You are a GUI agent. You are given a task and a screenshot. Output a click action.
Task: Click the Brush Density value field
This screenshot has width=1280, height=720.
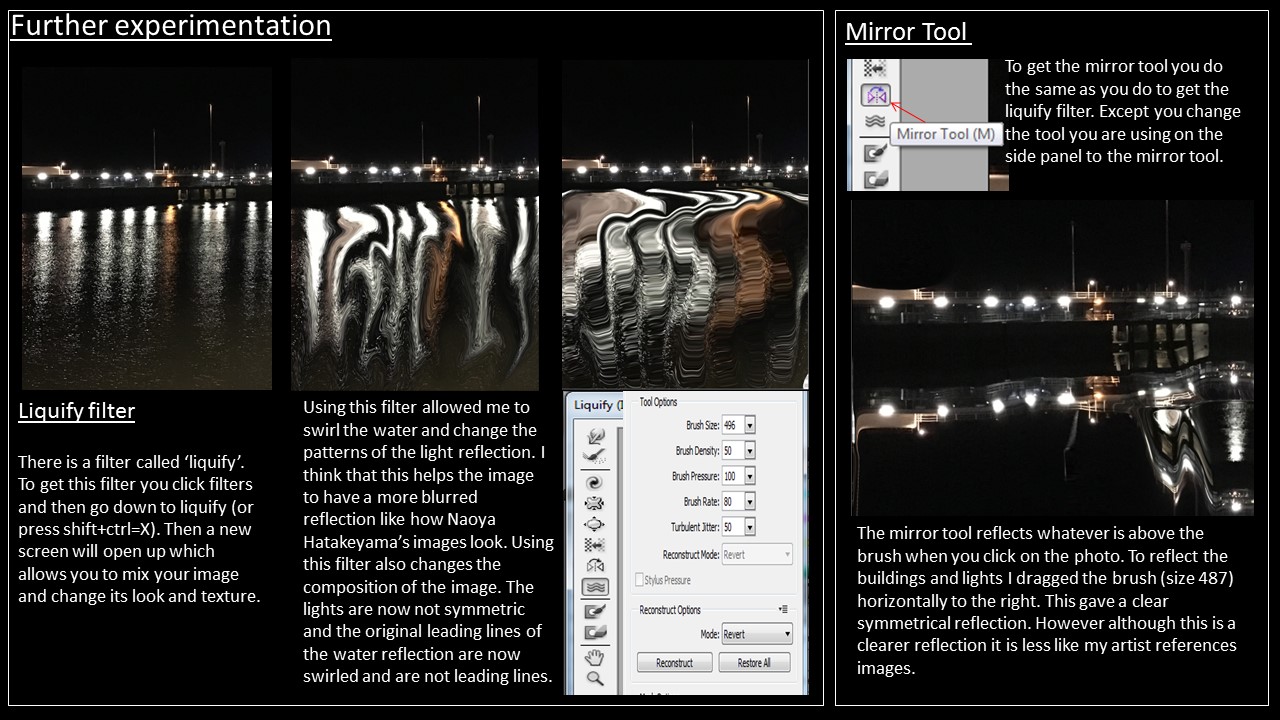pos(733,451)
